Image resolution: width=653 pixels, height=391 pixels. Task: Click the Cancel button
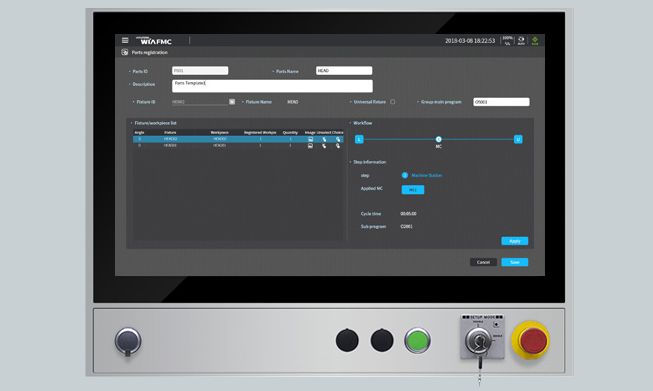[x=483, y=262]
